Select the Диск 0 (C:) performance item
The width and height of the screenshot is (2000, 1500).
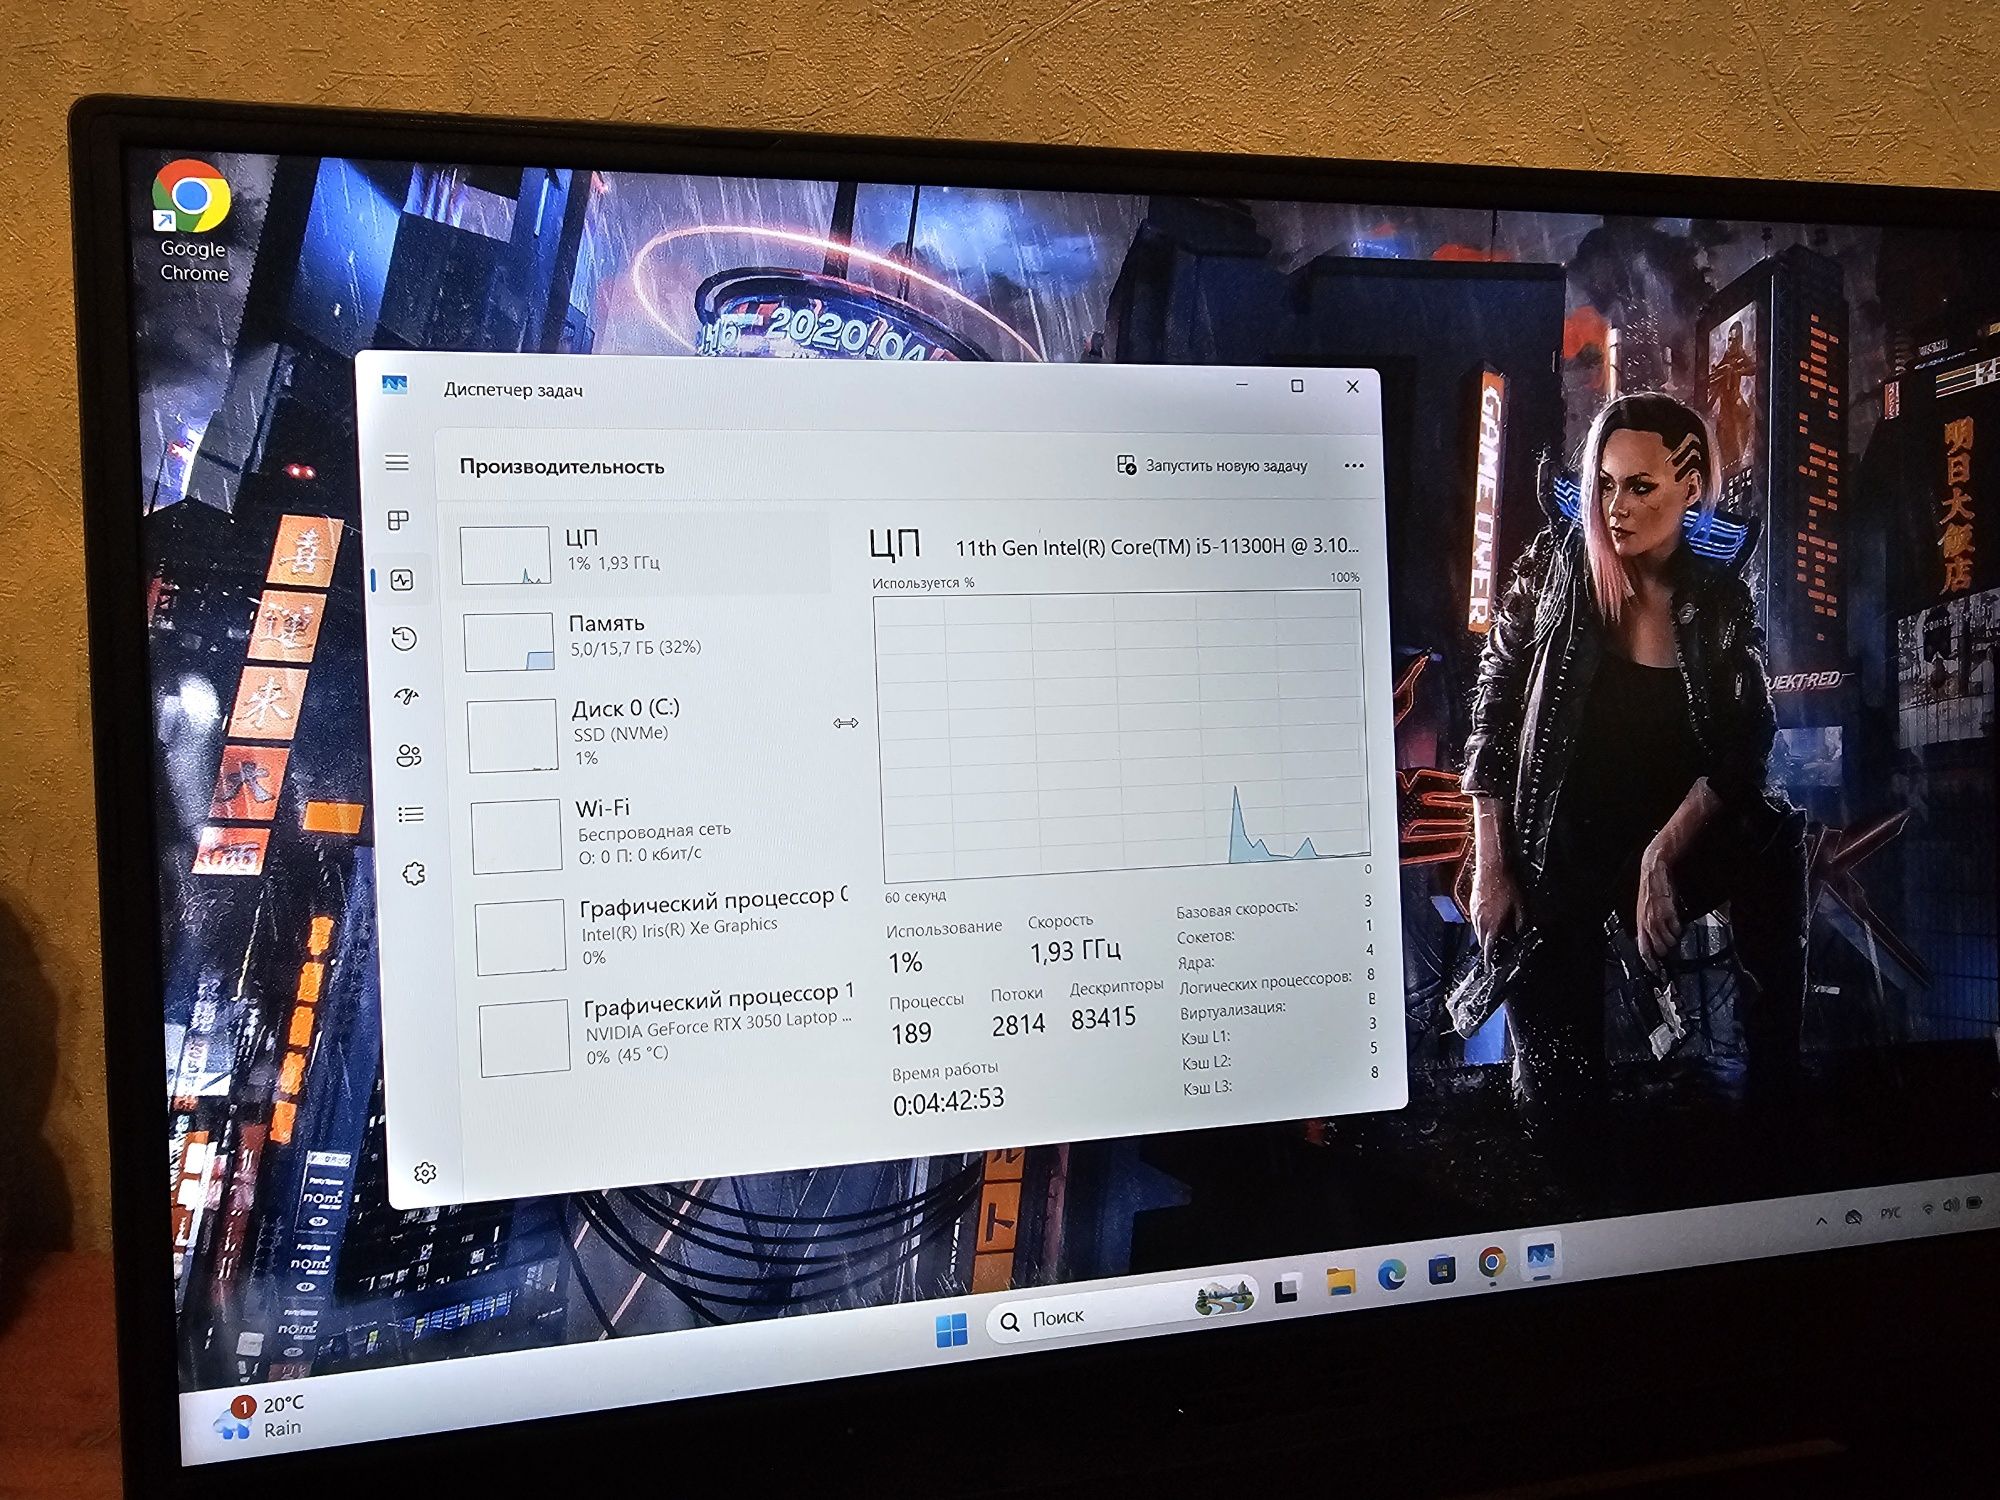click(652, 736)
